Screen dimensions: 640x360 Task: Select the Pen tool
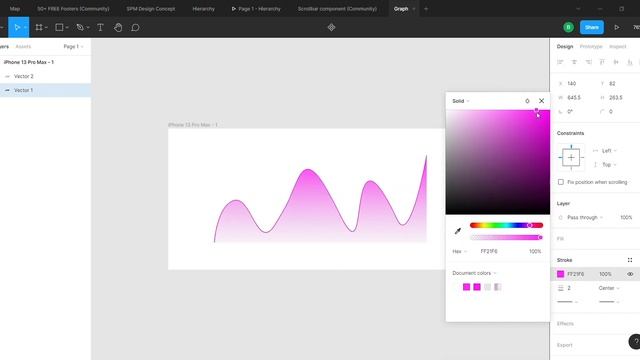(x=80, y=27)
